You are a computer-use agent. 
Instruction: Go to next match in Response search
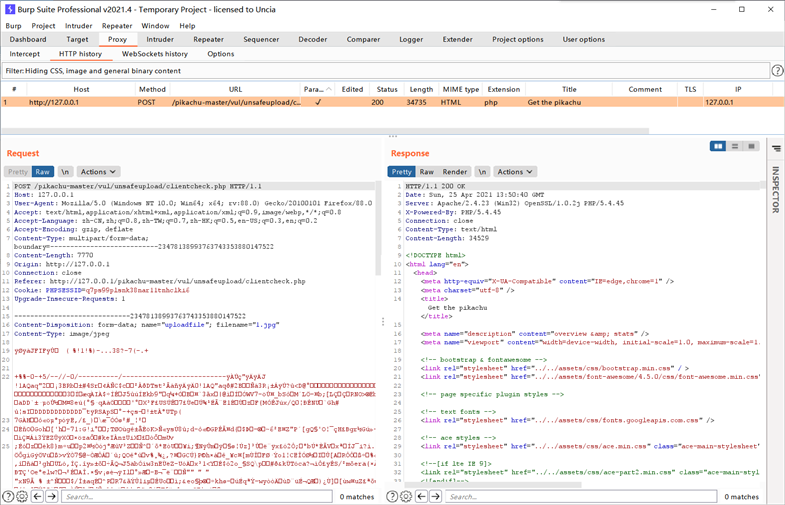point(435,496)
